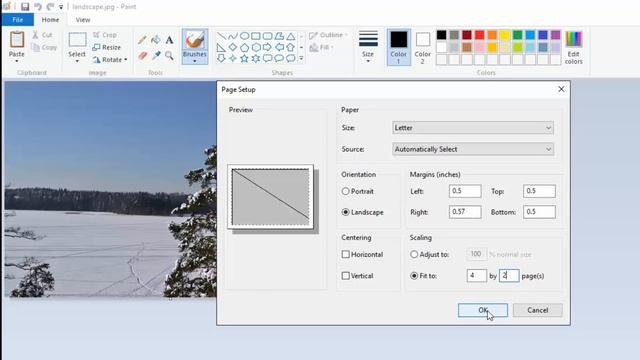640x360 pixels.
Task: Click the Redo arrow in title bar
Action: pyautogui.click(x=50, y=7)
